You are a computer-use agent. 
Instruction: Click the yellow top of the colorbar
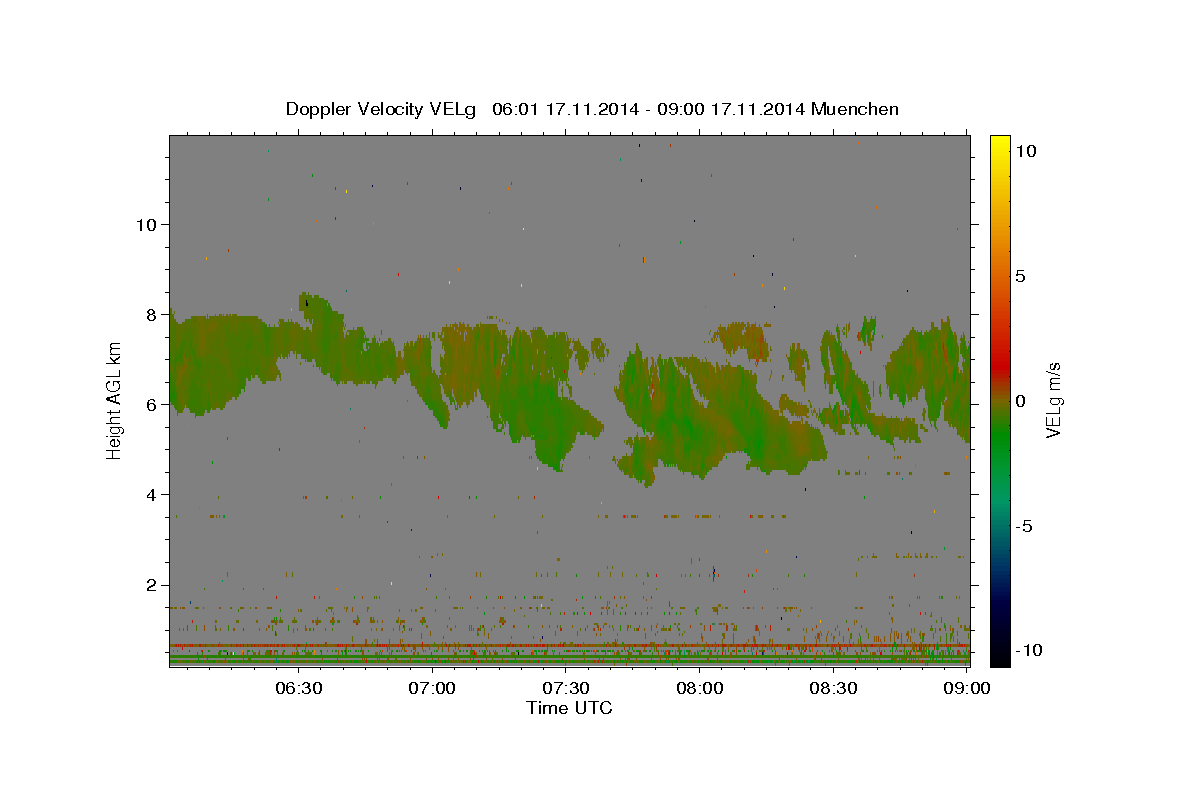point(999,143)
